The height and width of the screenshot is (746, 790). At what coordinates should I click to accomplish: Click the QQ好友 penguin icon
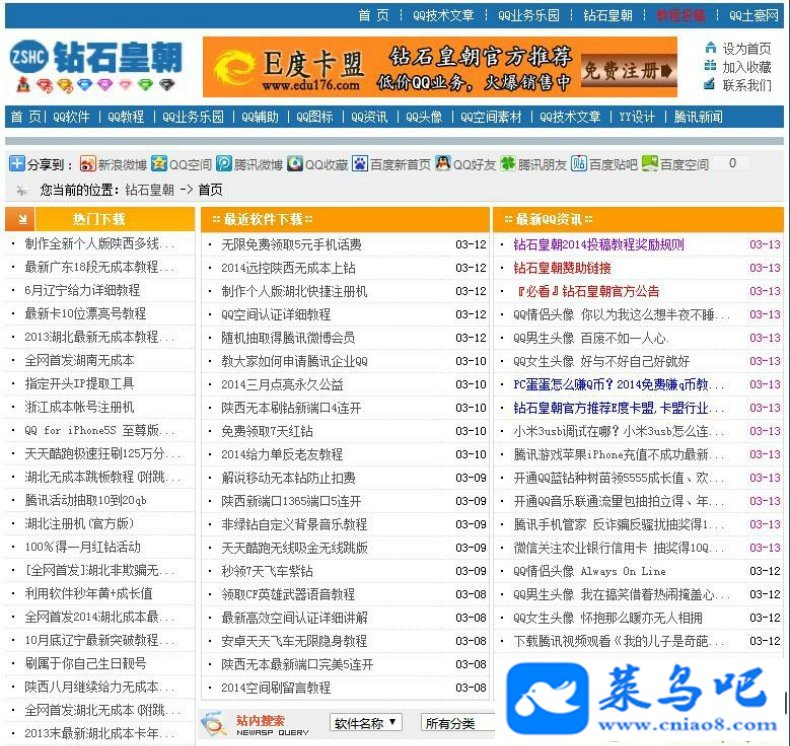pos(443,163)
